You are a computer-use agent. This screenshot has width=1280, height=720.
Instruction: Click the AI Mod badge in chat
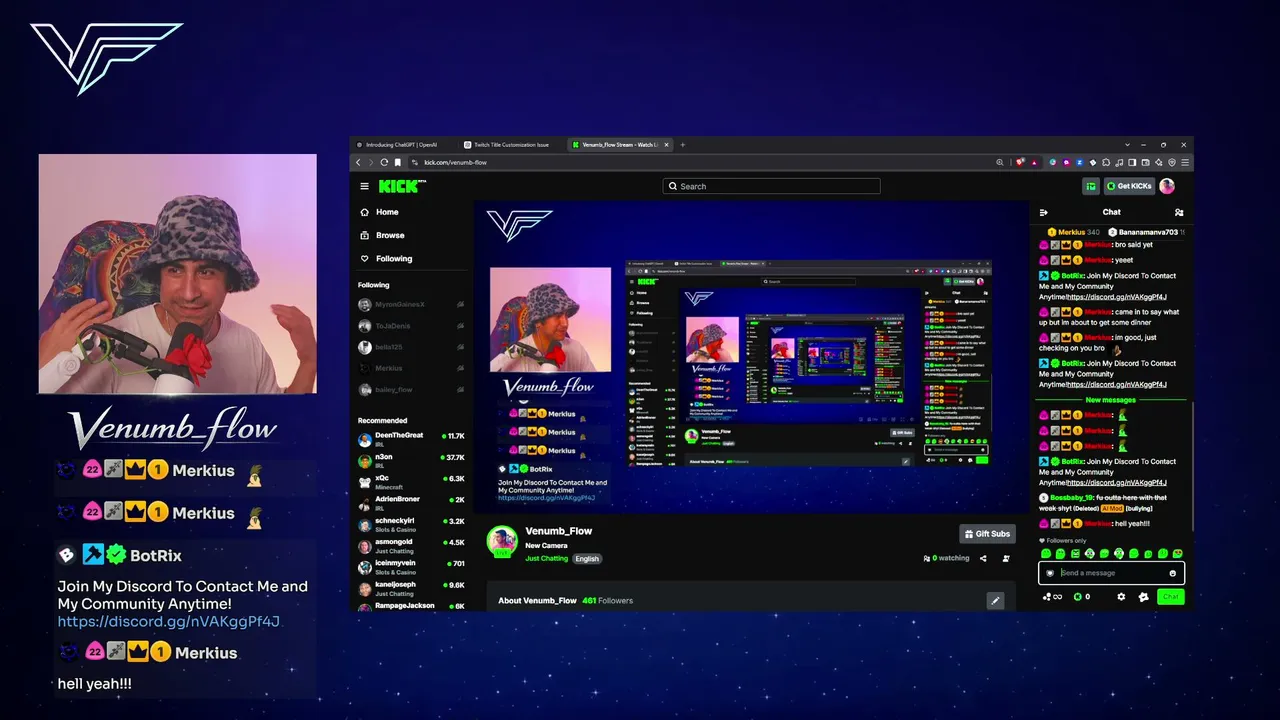1111,508
